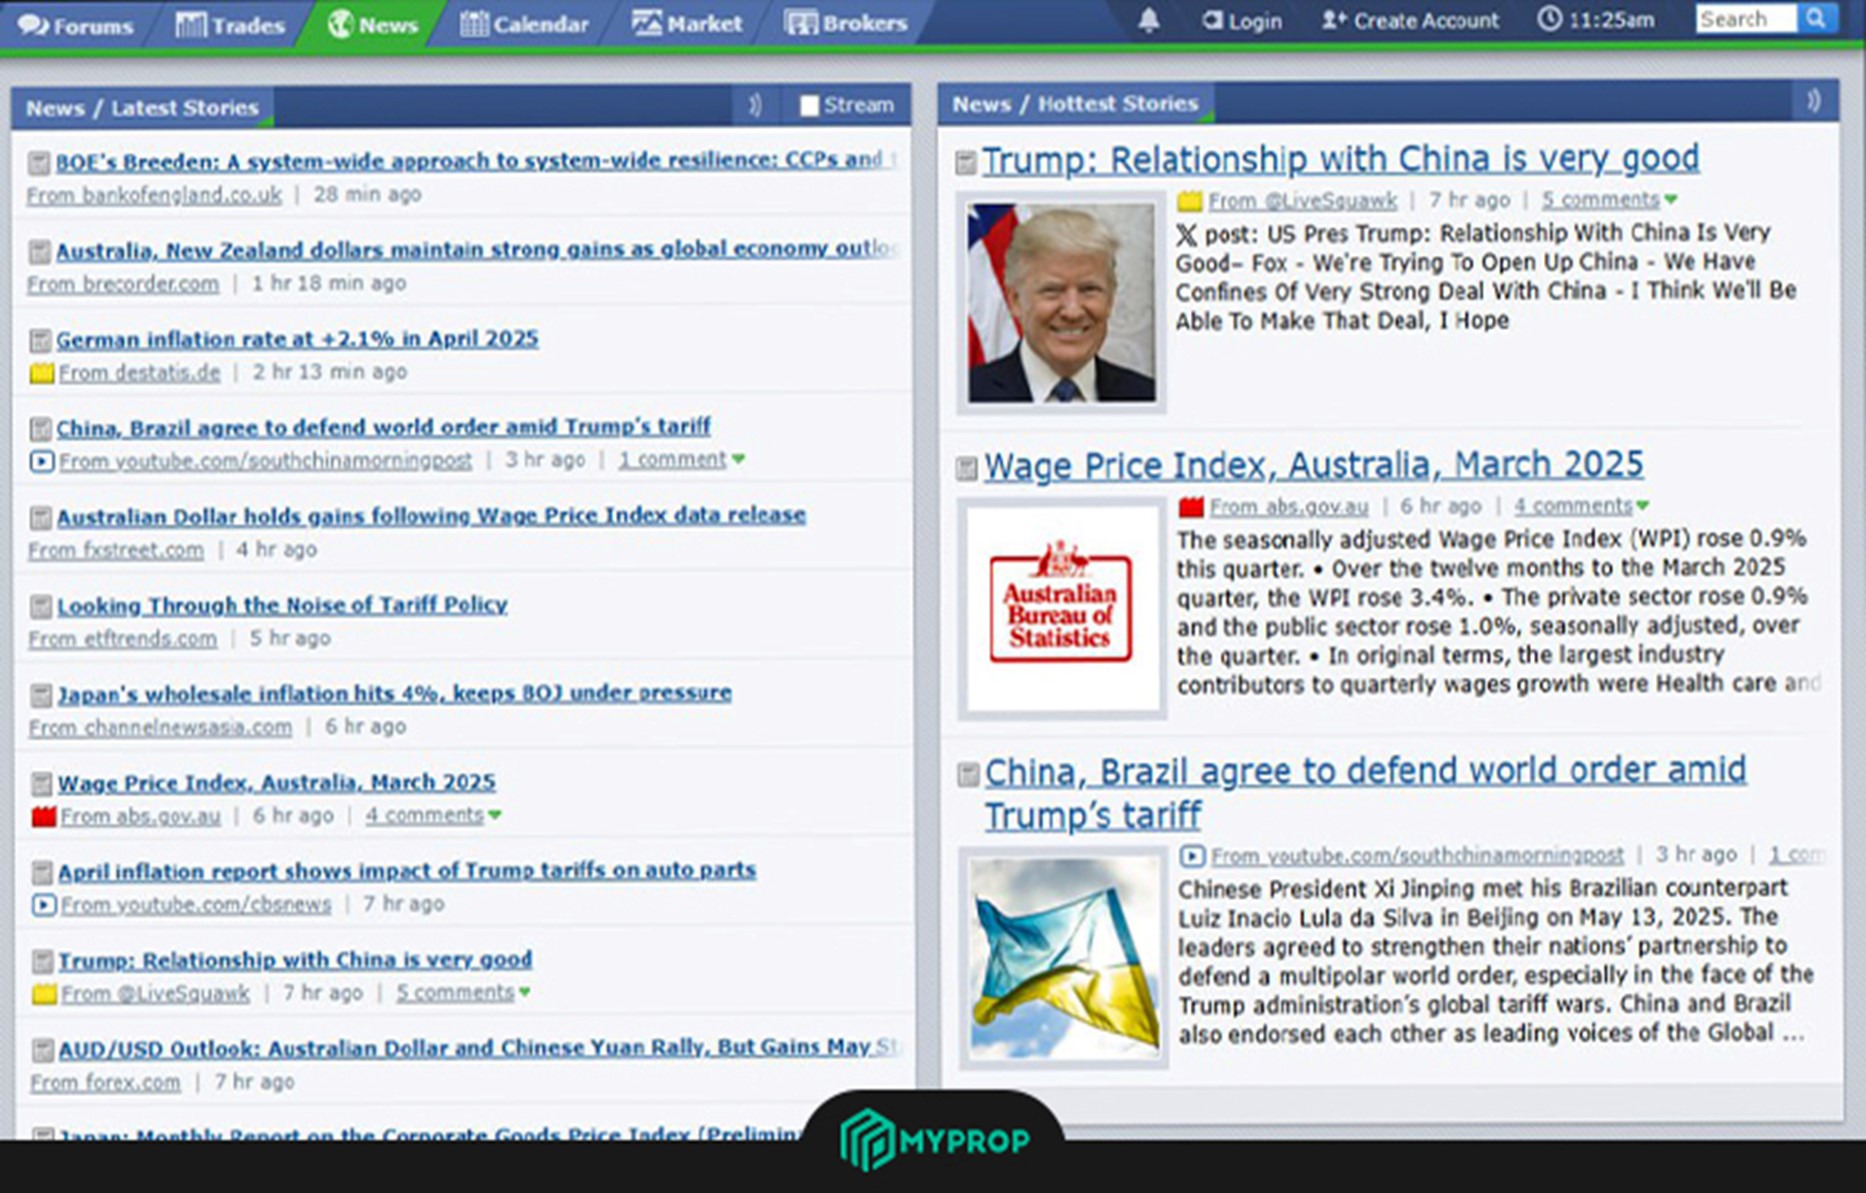This screenshot has width=1866, height=1193.
Task: Click the 11:25am clock display
Action: point(1596,20)
